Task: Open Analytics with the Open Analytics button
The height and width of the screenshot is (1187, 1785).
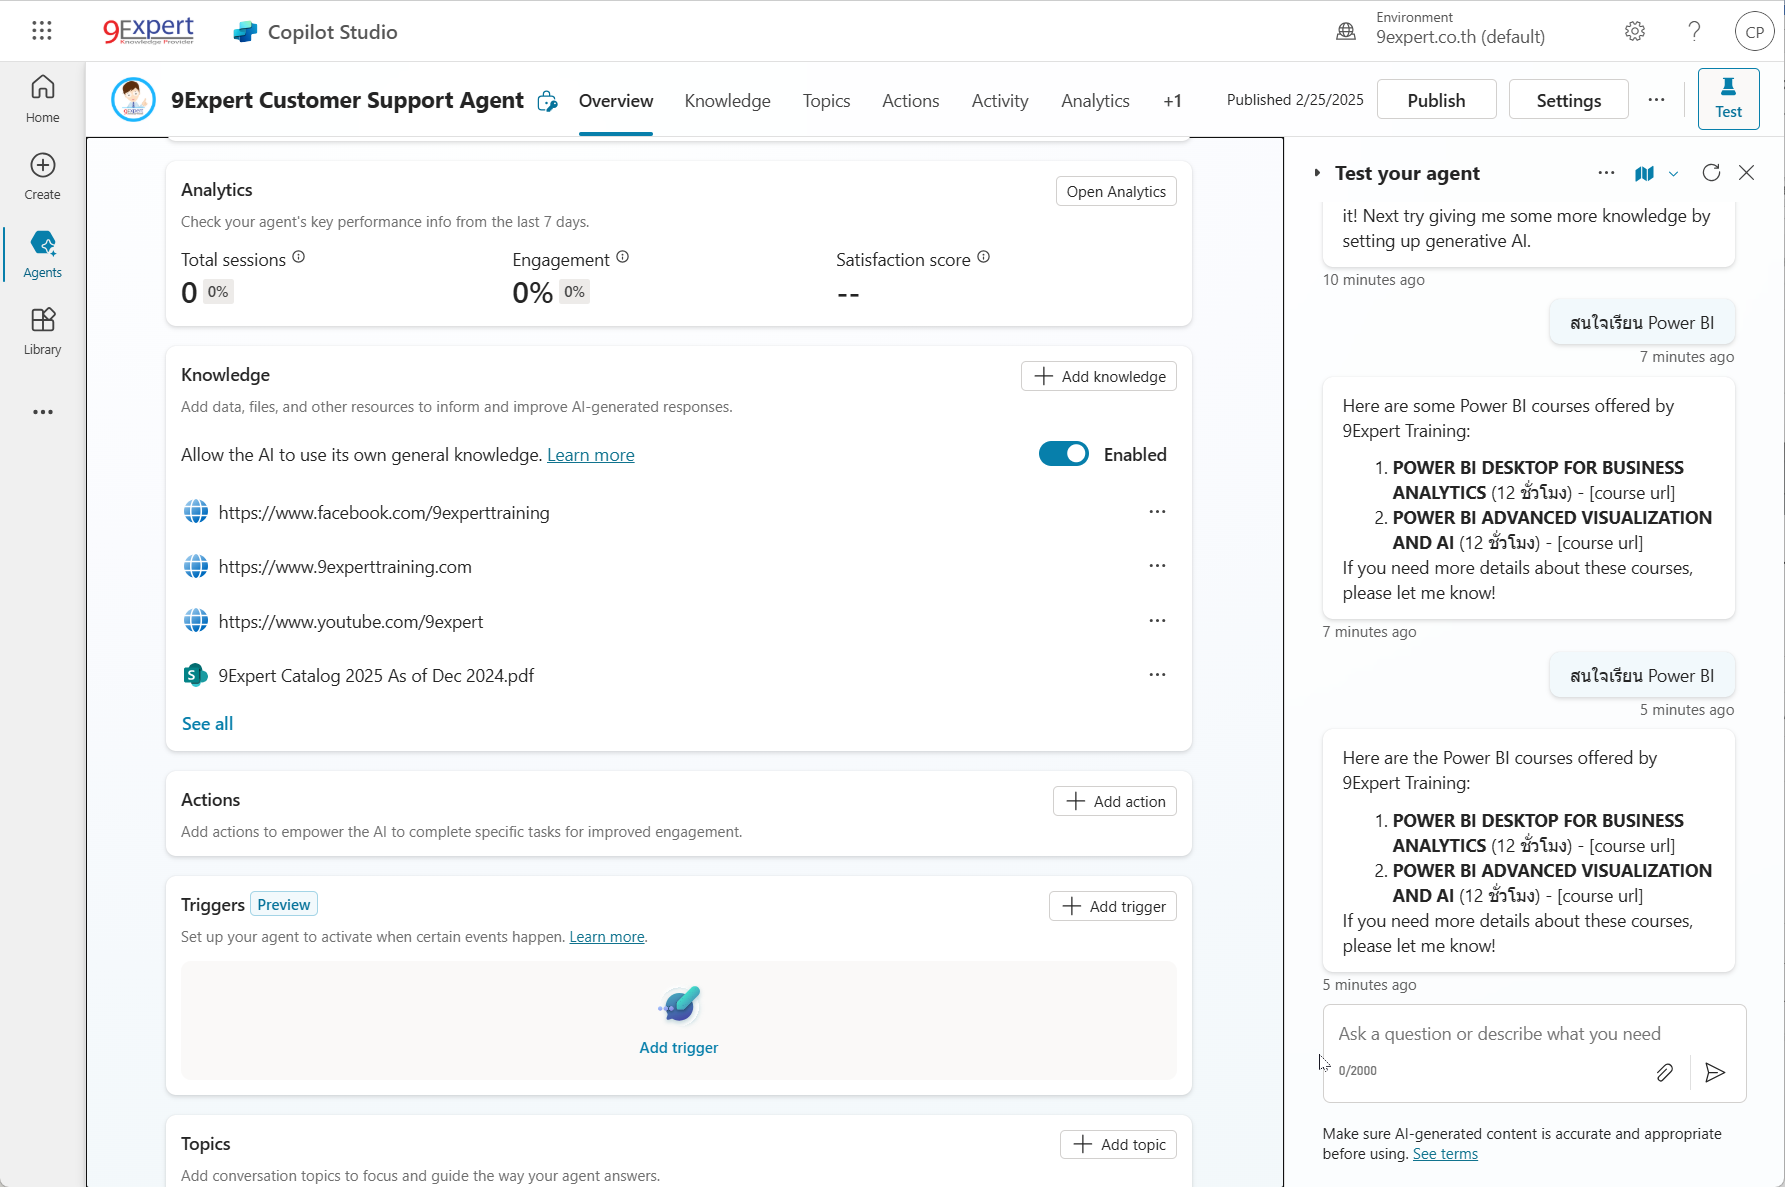Action: [x=1115, y=191]
